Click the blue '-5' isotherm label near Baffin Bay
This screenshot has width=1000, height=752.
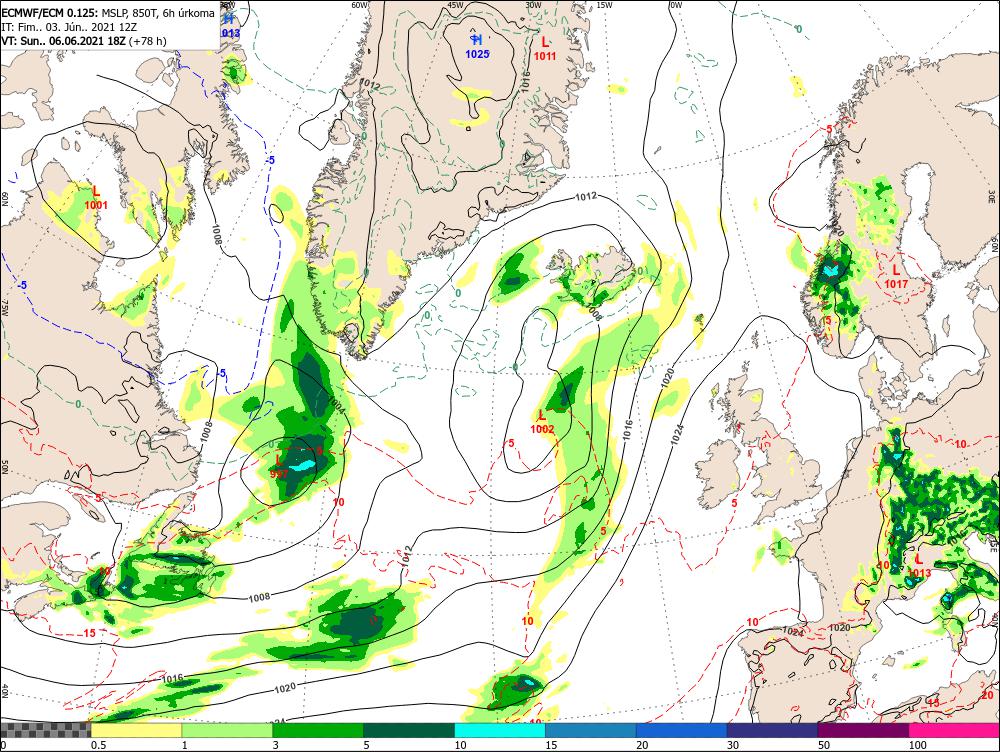[270, 160]
